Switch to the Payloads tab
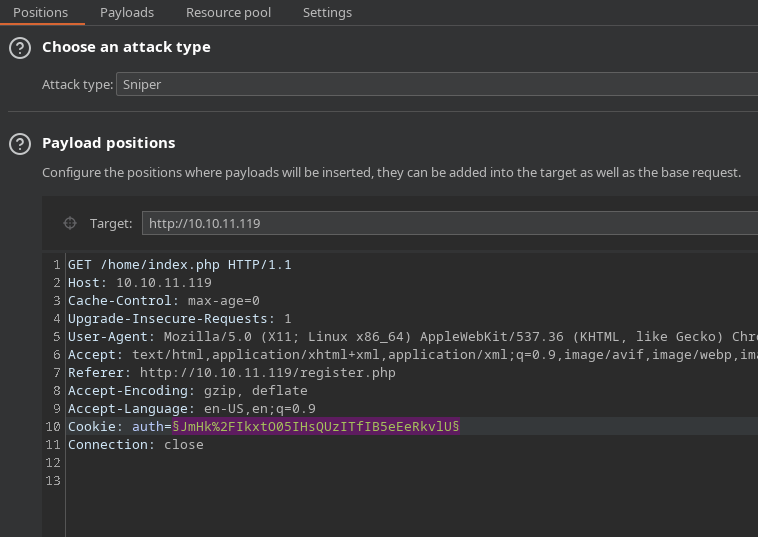Image resolution: width=758 pixels, height=537 pixels. pos(127,13)
